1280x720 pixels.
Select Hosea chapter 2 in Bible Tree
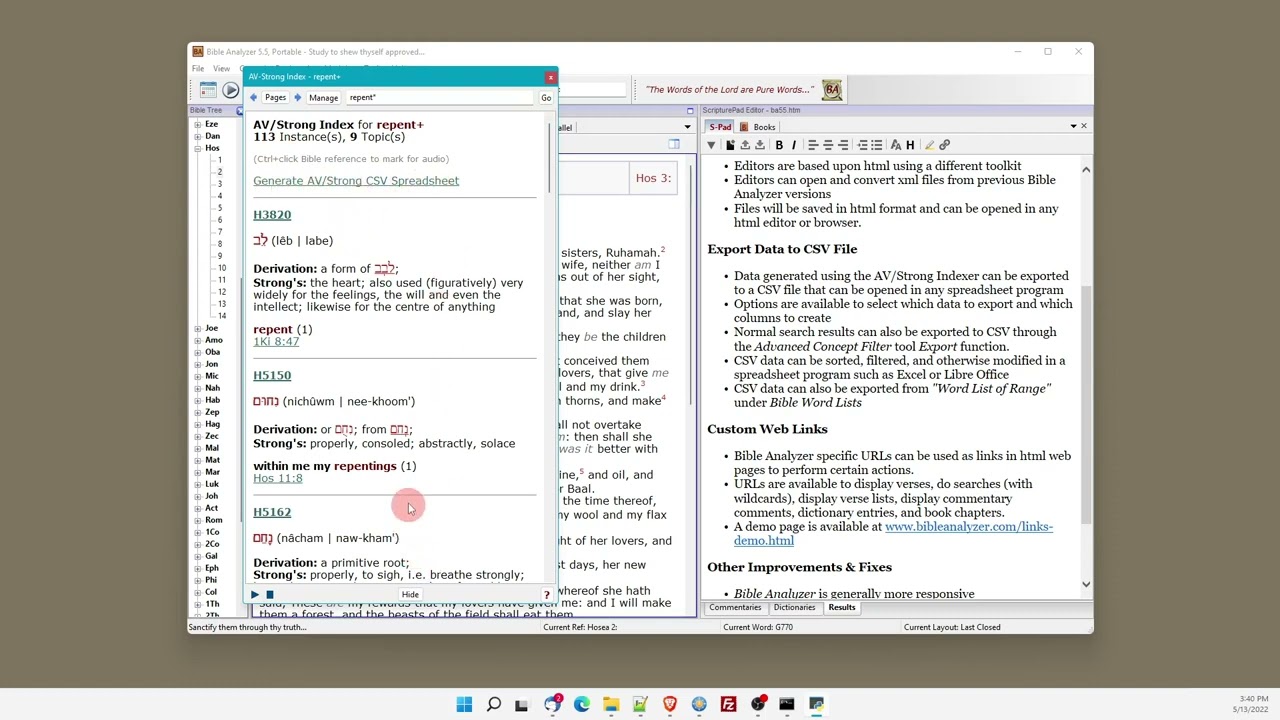(220, 172)
